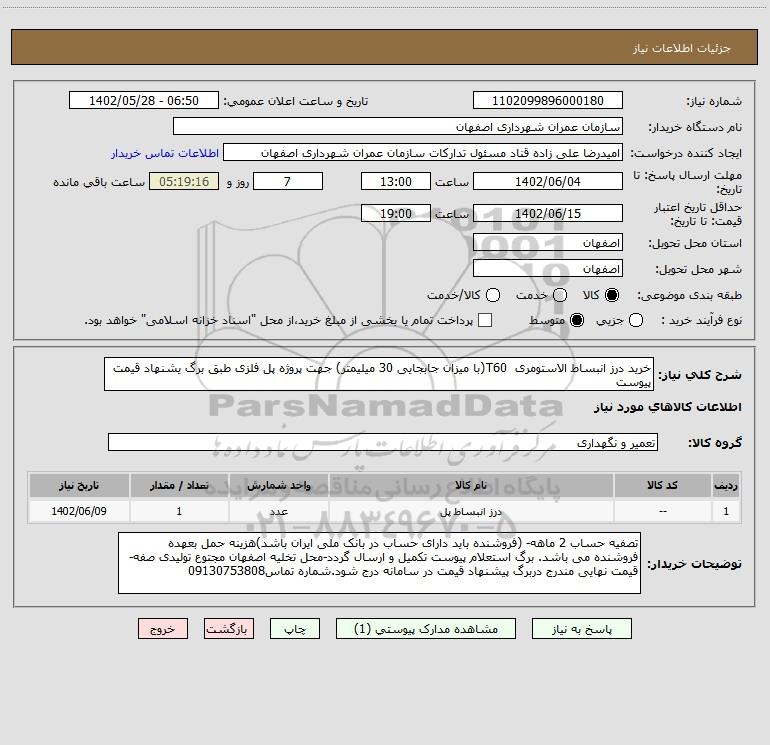Click the delivery province field اصفهان
The height and width of the screenshot is (745, 770).
tap(548, 243)
